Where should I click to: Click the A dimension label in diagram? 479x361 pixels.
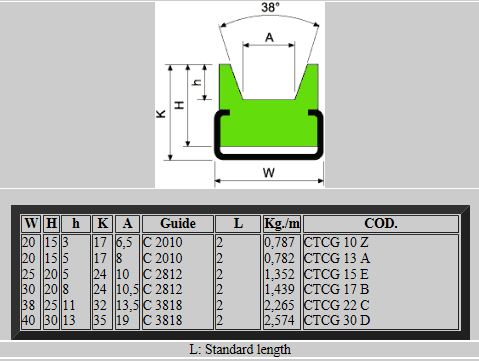269,37
